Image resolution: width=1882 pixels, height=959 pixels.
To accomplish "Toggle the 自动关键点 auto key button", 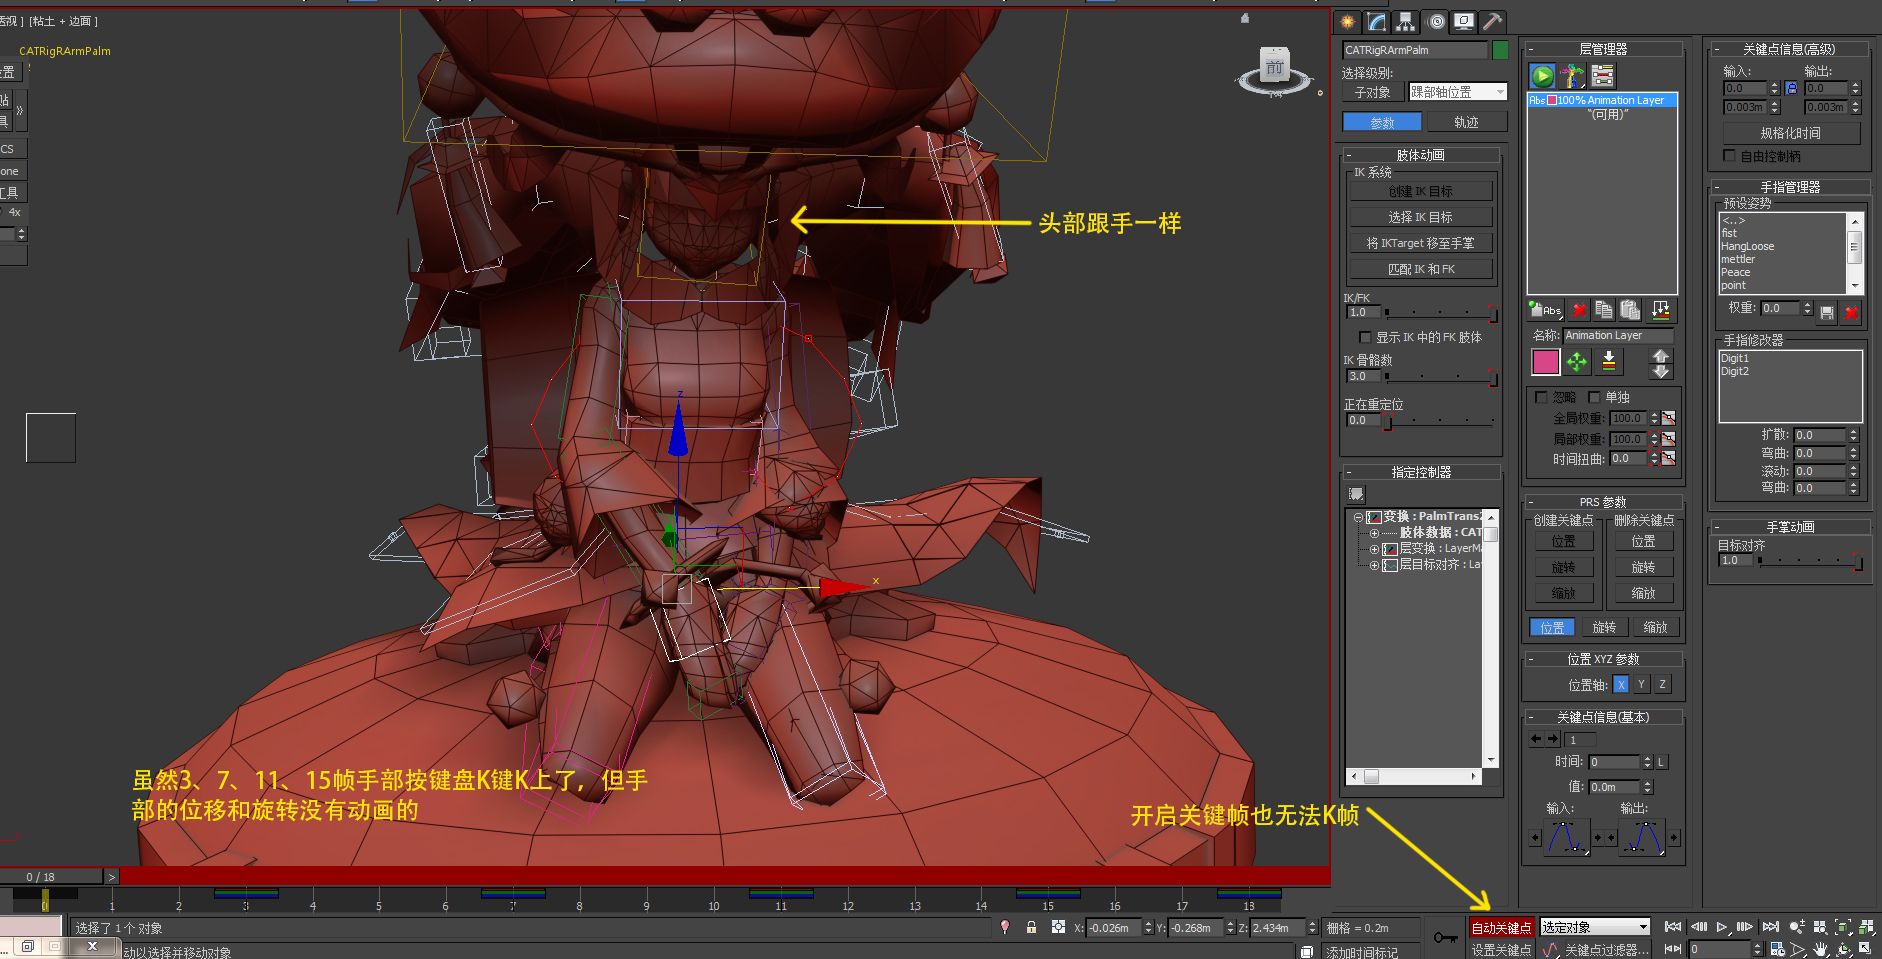I will coord(1501,928).
